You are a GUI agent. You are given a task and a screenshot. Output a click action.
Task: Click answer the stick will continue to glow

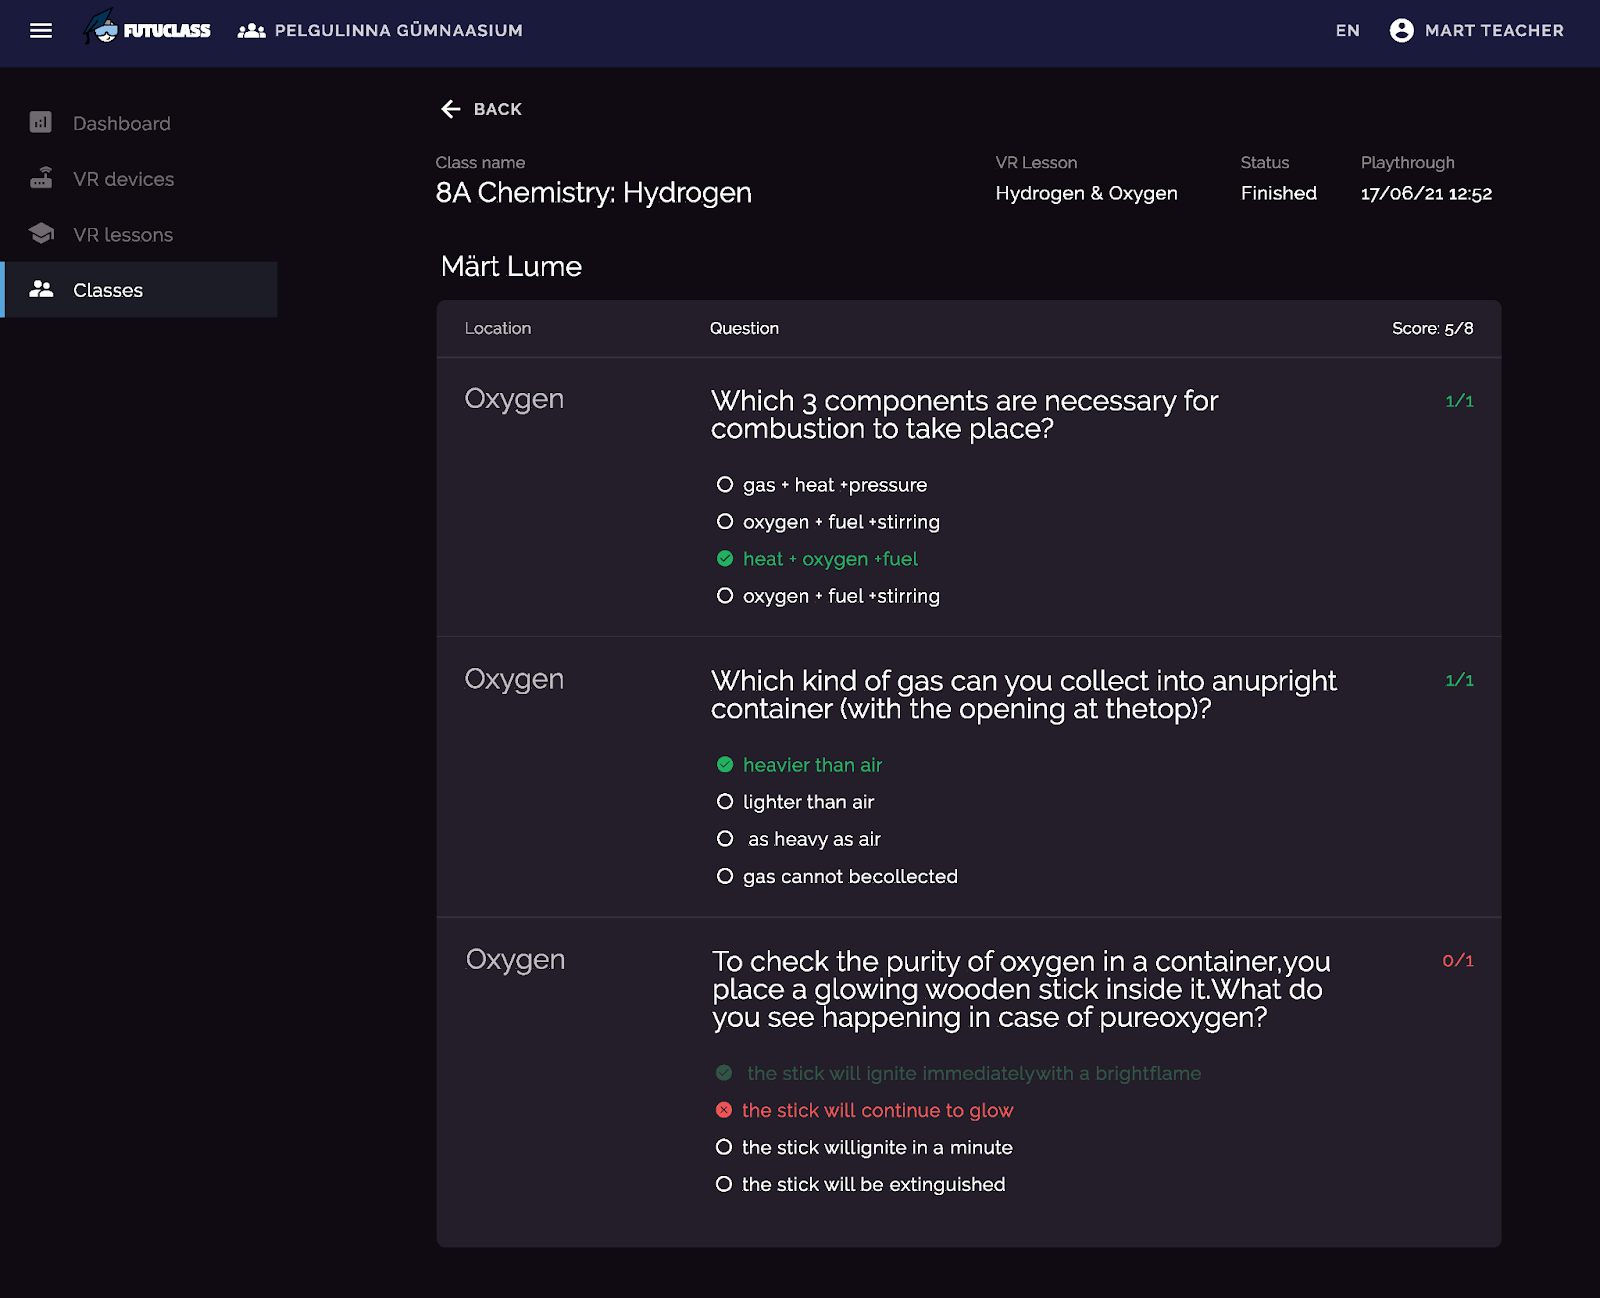[x=877, y=1110]
